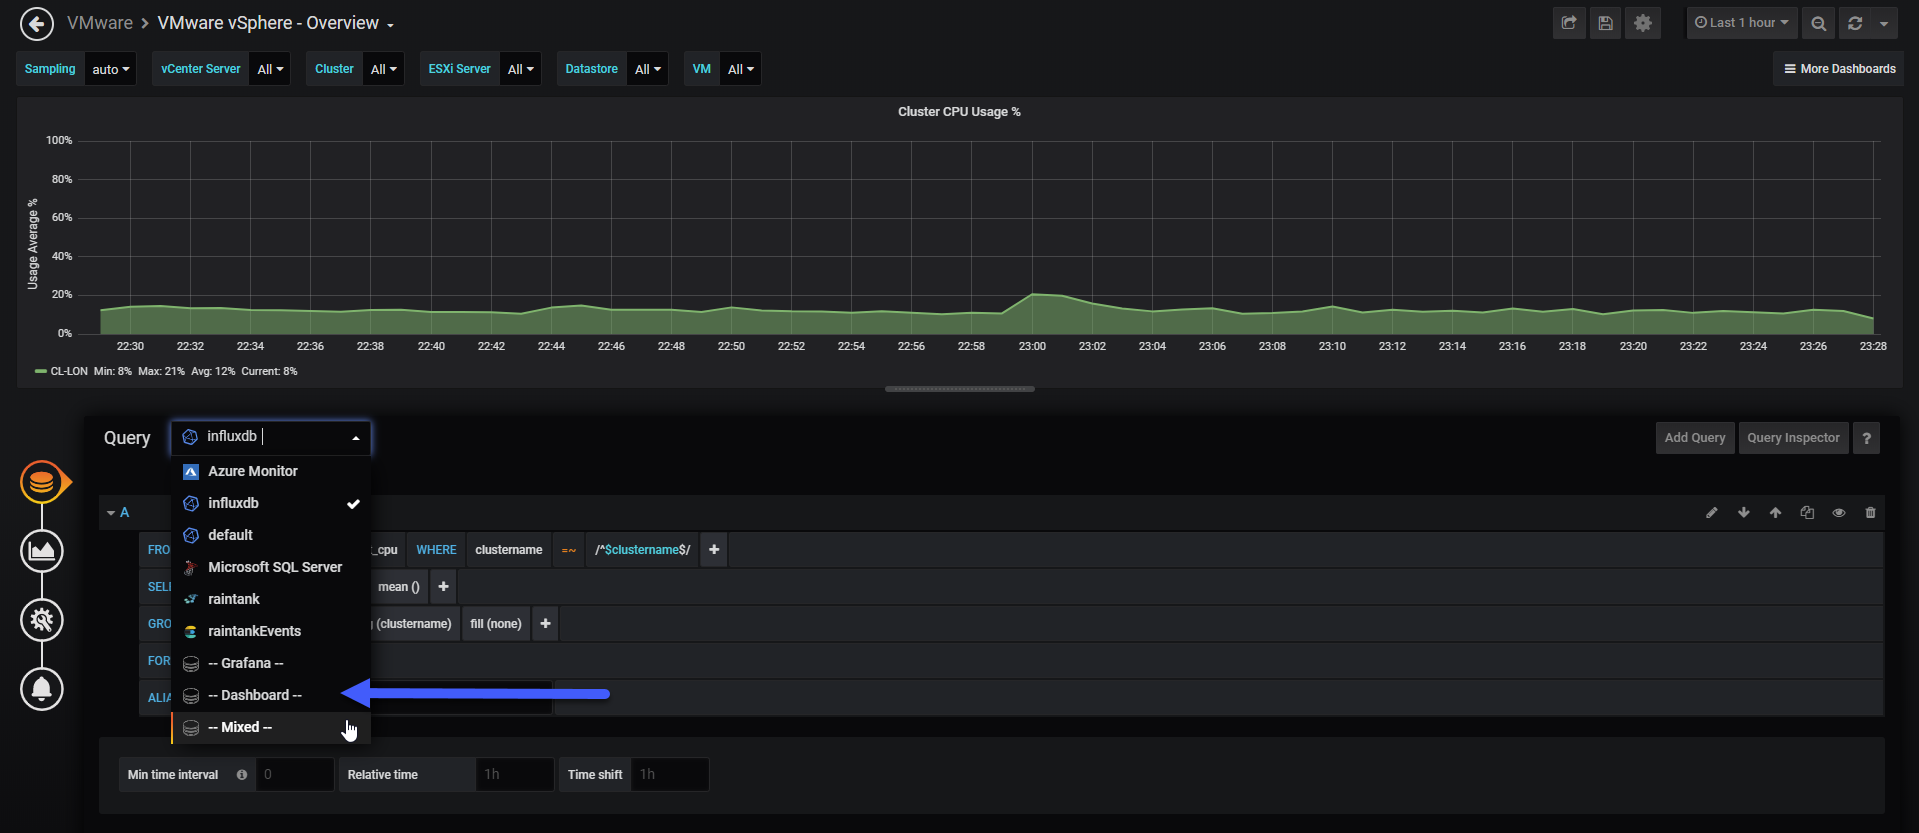Refresh the dashboard using the refresh icon
Screen dimensions: 1919x833
[x=1855, y=23]
